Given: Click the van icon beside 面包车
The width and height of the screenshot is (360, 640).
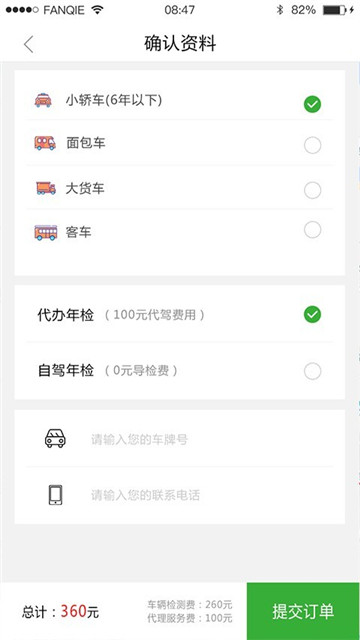Looking at the screenshot, I should pos(45,143).
